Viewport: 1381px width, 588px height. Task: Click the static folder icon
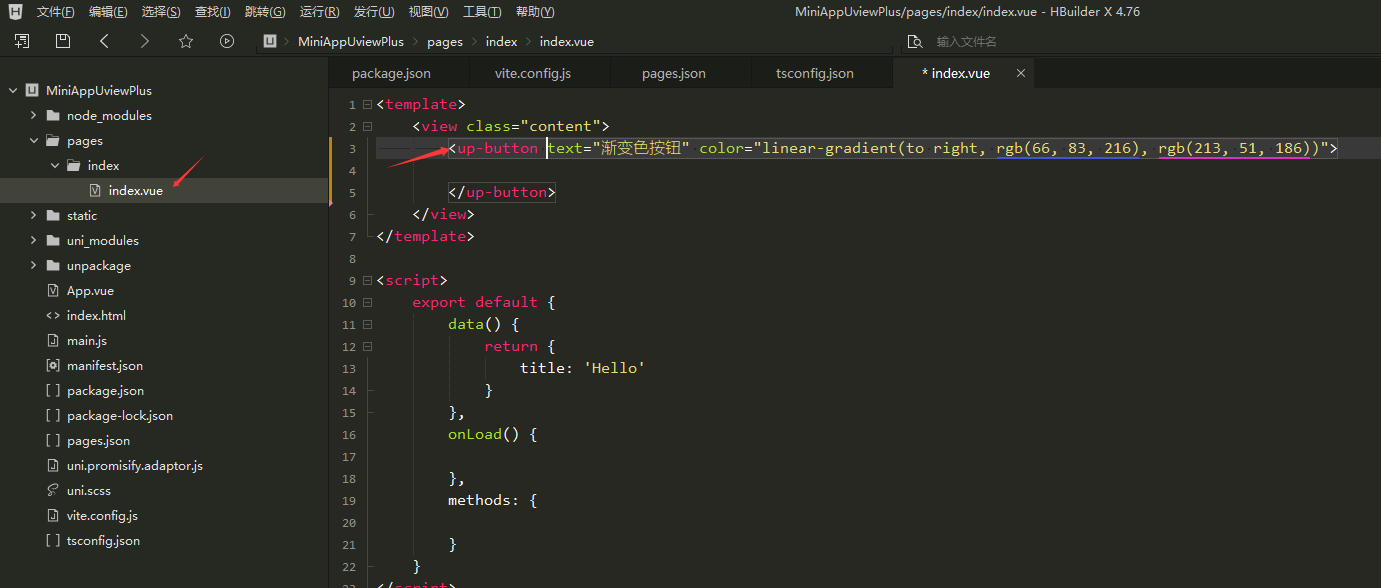coord(53,215)
